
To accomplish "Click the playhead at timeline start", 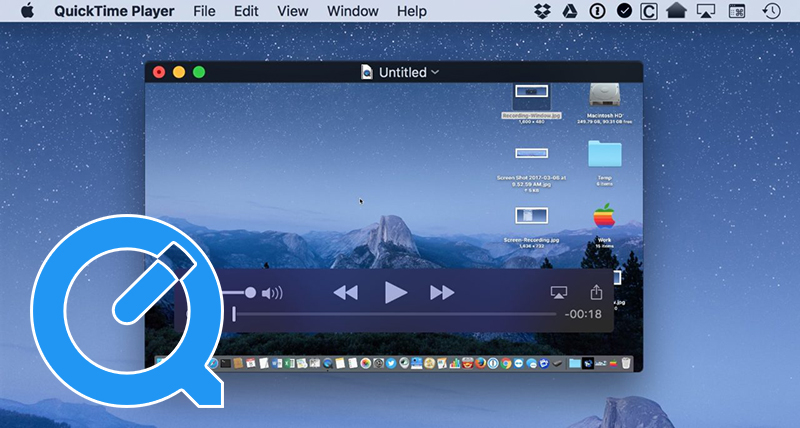I will pyautogui.click(x=234, y=314).
